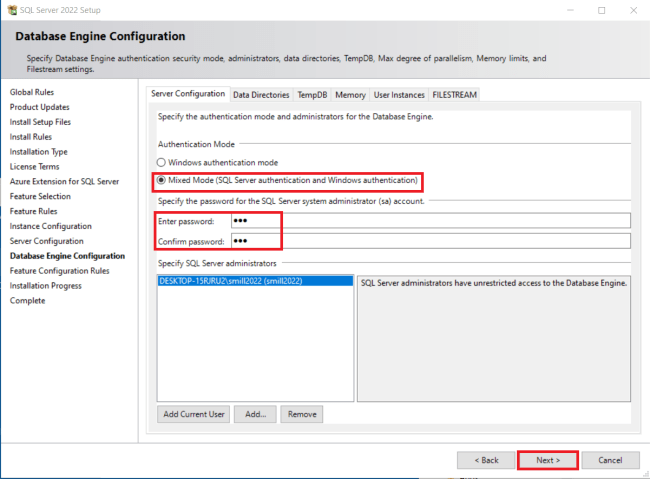The image size is (650, 479).
Task: Click Azure Extension for SQL Server step
Action: pos(64,182)
